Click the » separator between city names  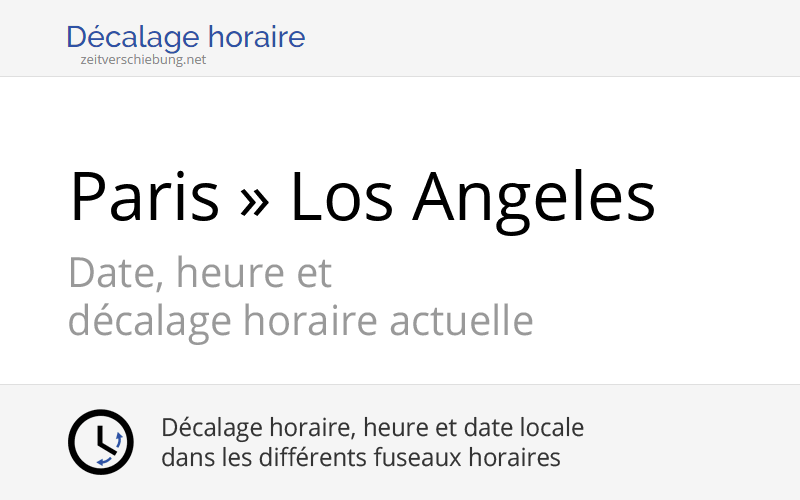tap(255, 197)
